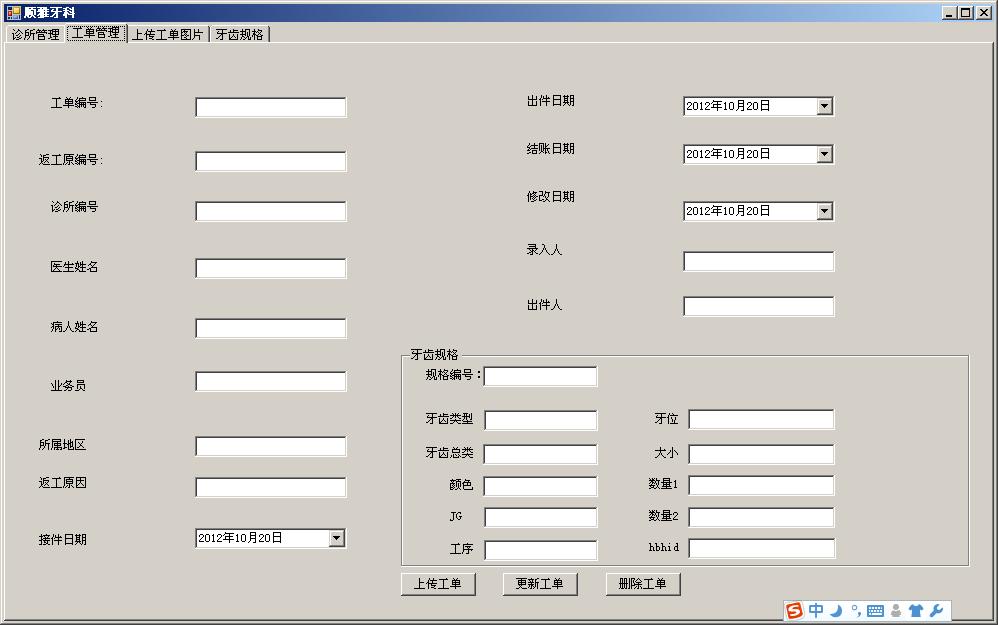998x625 pixels.
Task: Toggle Chinese punctuation on the input bar
Action: [855, 610]
